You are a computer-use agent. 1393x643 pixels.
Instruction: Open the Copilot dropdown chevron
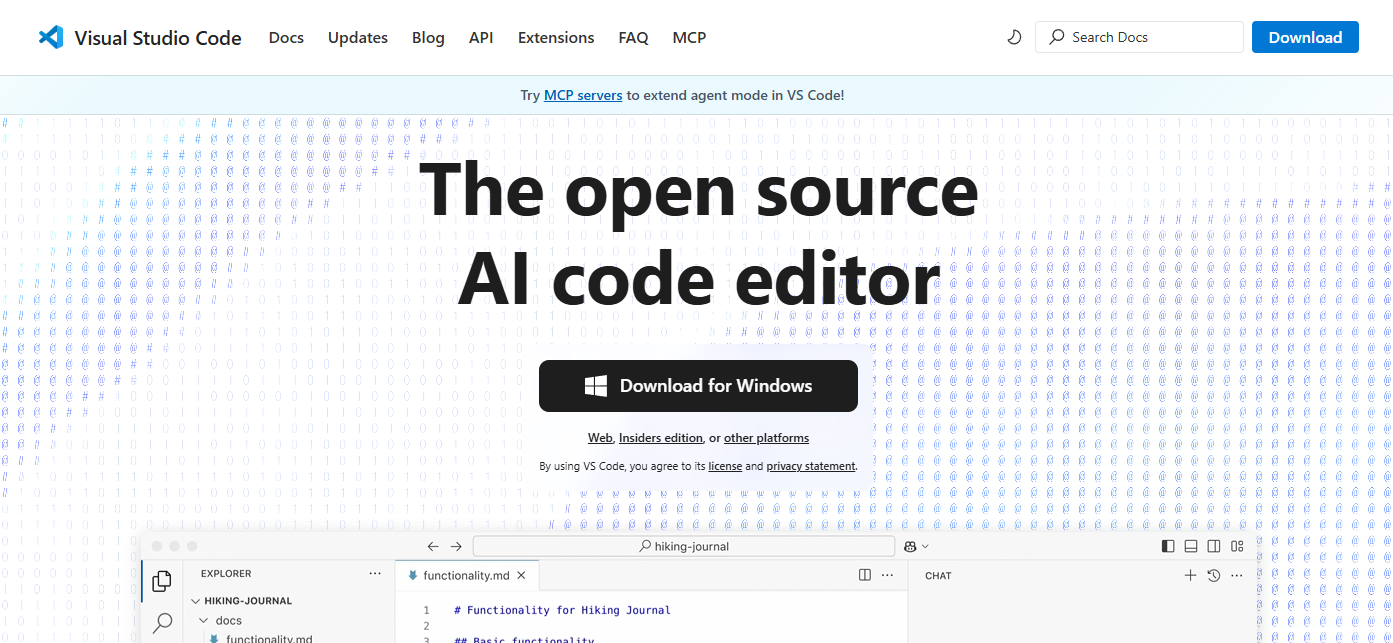[925, 546]
